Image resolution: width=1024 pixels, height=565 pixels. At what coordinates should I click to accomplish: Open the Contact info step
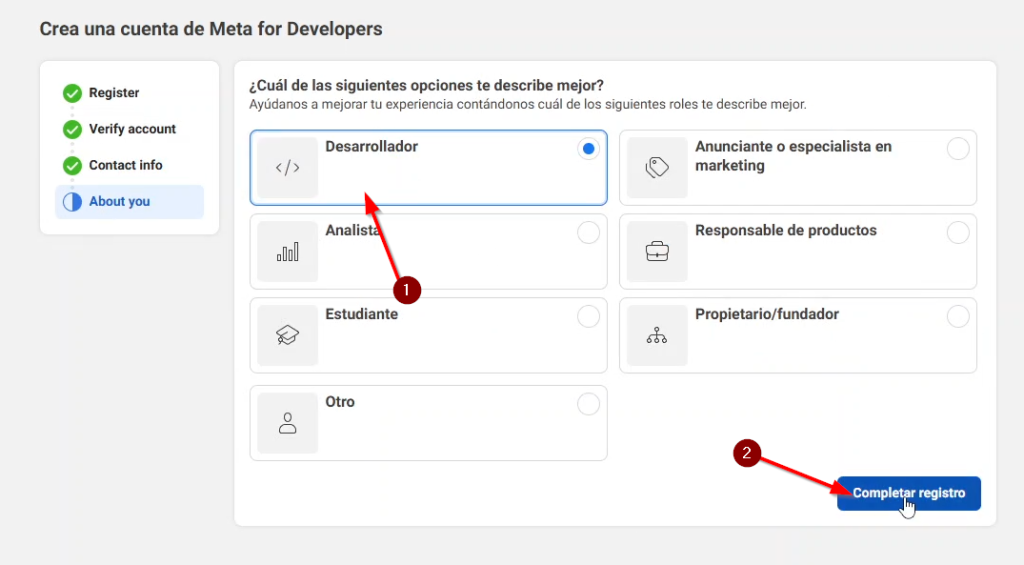tap(125, 165)
